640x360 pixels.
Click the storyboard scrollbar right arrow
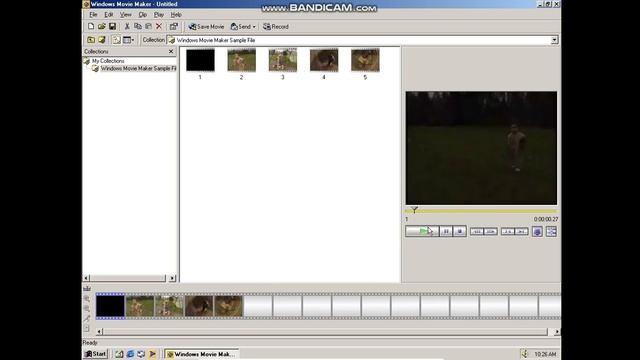coord(557,332)
